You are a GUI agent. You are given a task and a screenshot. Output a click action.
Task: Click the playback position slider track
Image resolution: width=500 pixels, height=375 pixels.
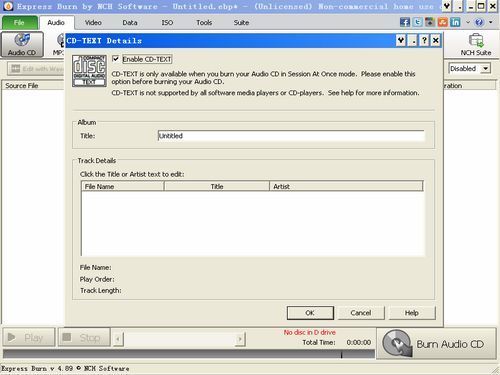click(179, 339)
